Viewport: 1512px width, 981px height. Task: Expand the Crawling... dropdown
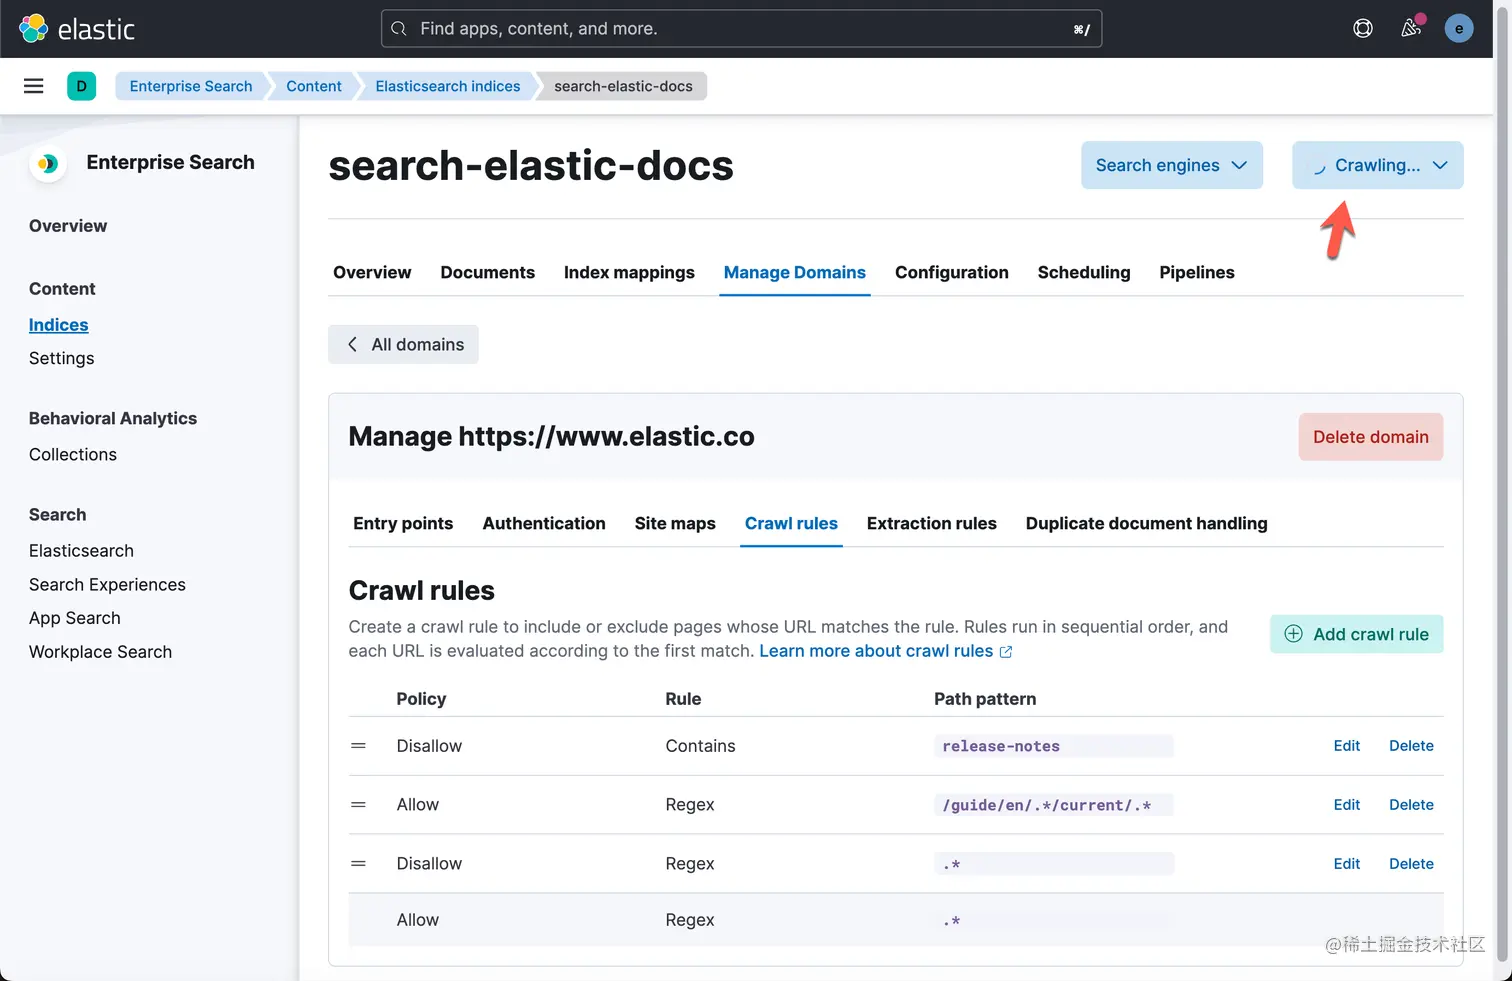[x=1378, y=165]
